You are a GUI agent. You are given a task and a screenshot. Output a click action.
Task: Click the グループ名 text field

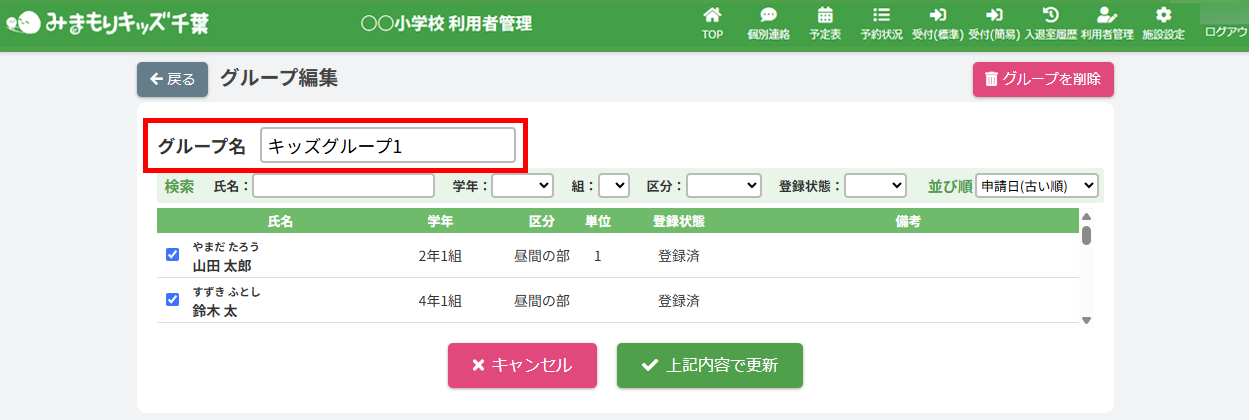387,146
